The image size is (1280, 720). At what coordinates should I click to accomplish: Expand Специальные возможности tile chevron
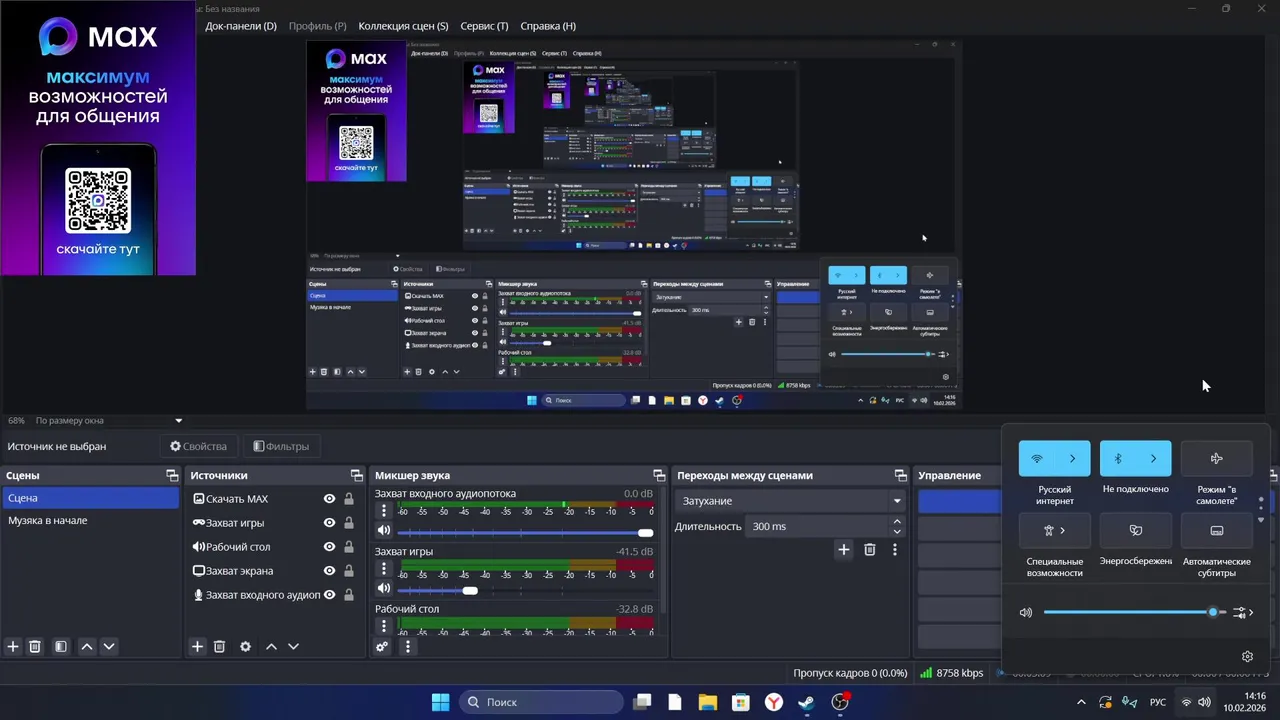(1063, 531)
